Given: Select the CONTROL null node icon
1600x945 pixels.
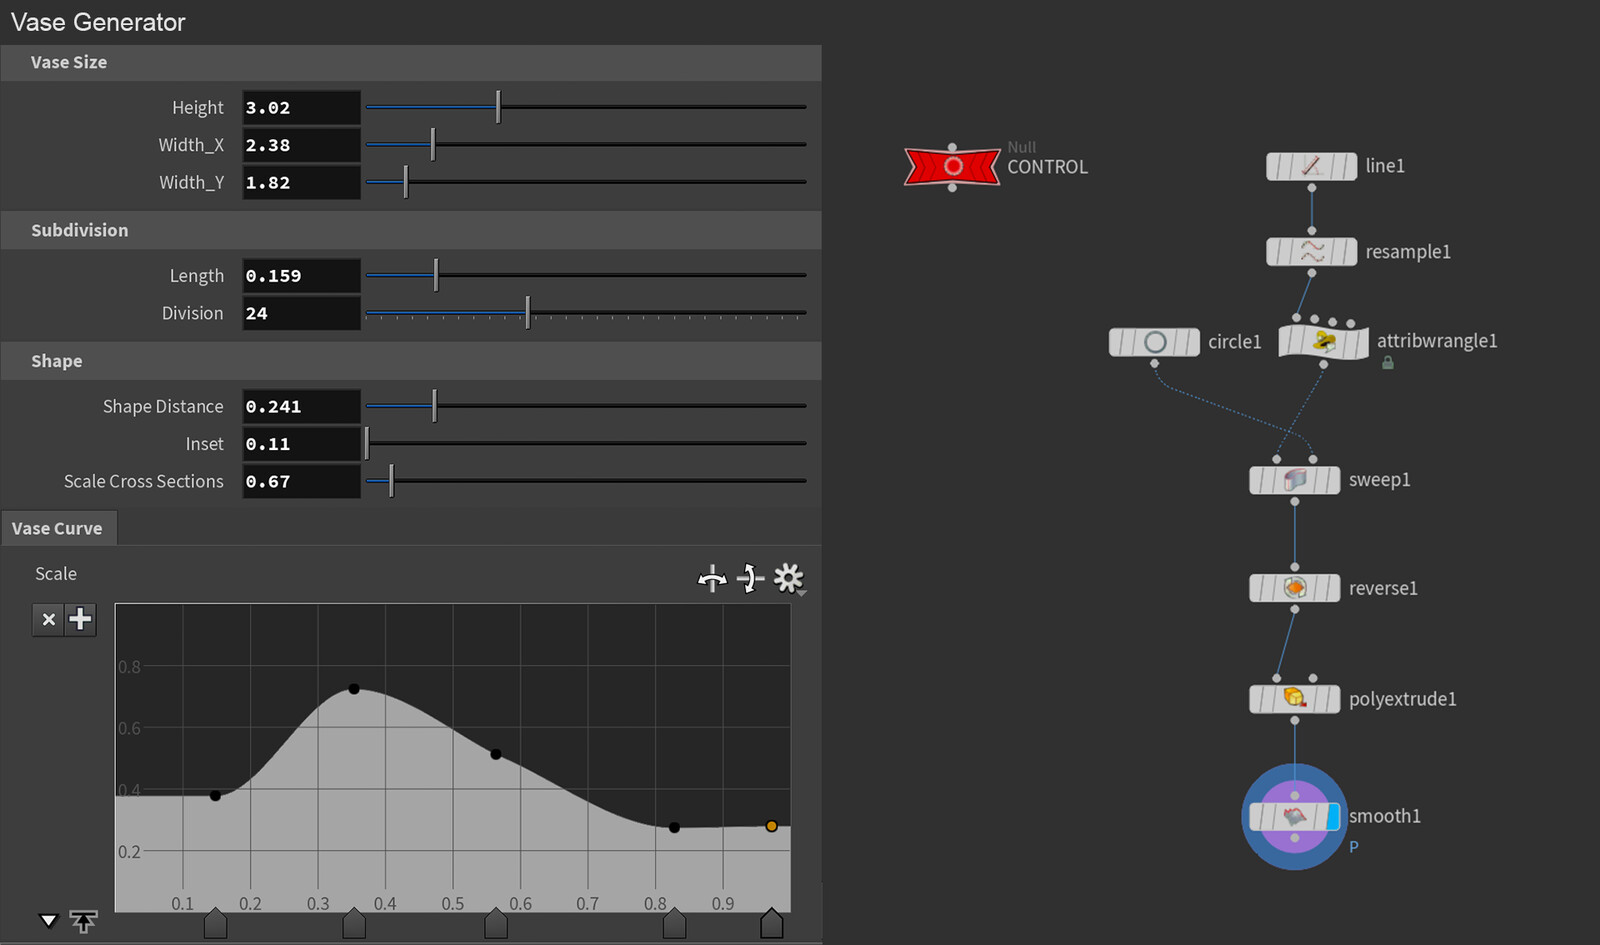Looking at the screenshot, I should [952, 166].
